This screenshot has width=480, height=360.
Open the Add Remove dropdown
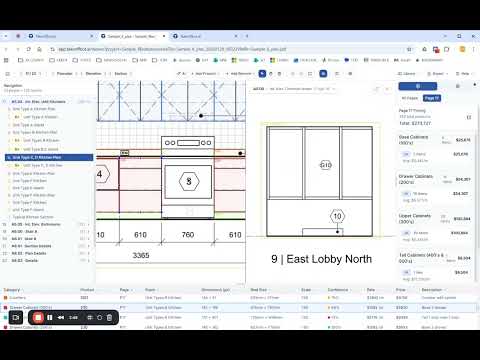240,74
